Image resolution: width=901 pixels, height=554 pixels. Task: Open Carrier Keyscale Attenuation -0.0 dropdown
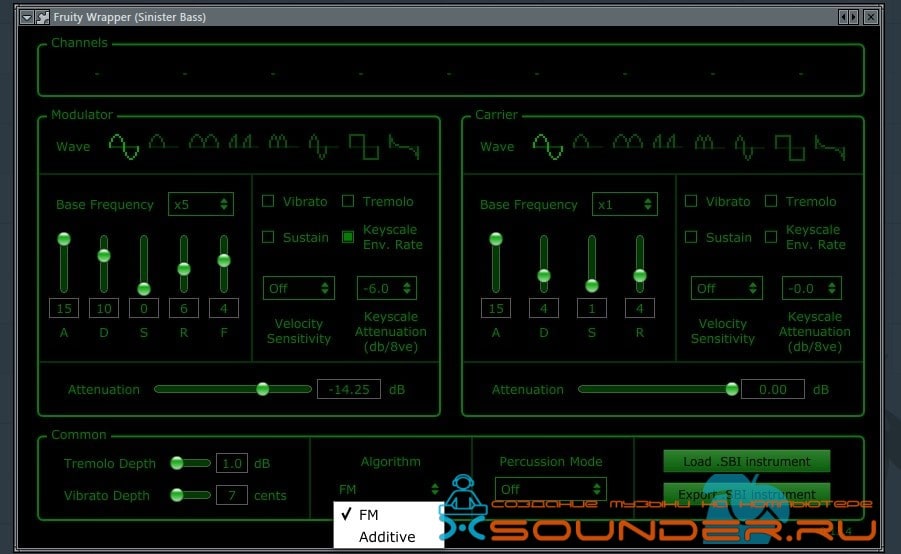[x=812, y=288]
